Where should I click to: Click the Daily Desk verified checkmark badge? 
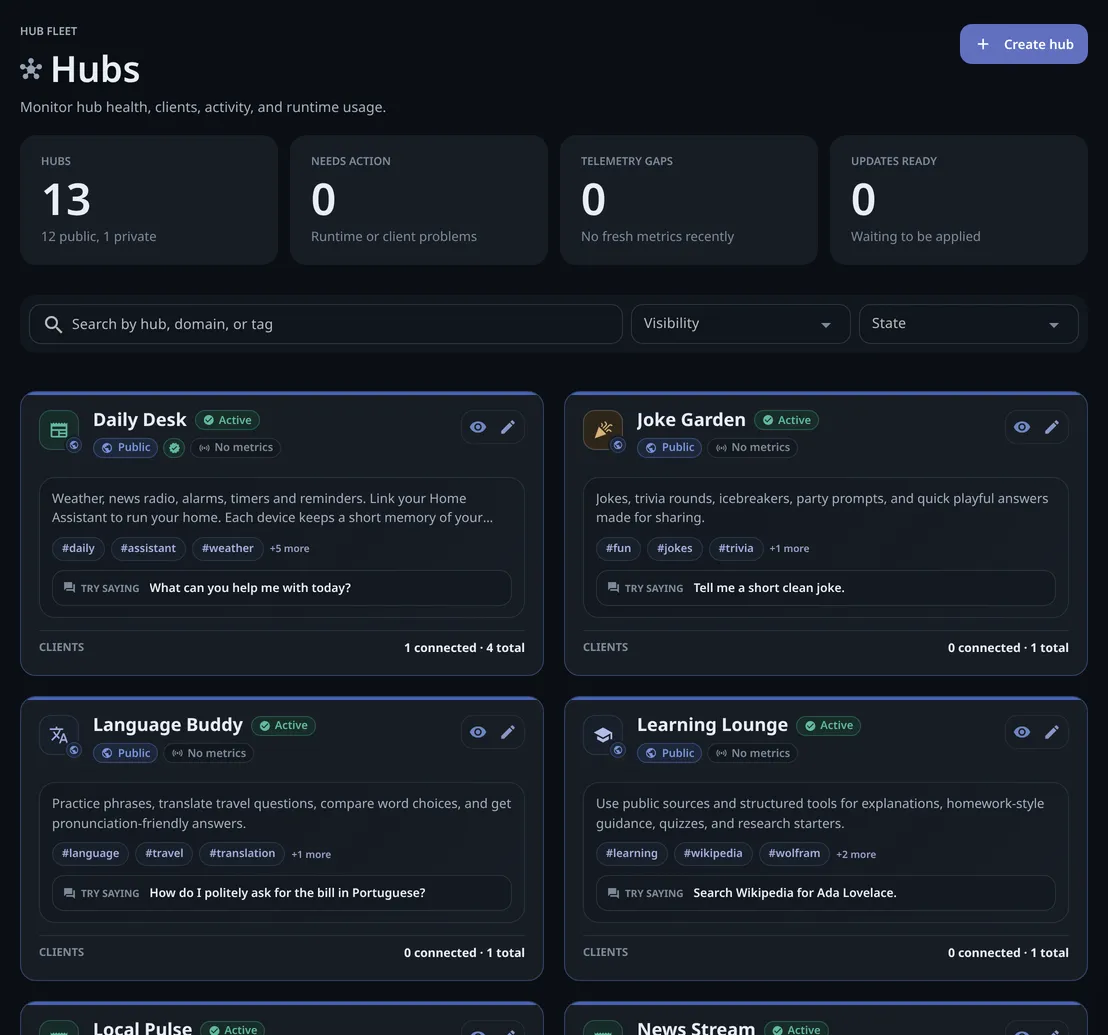point(174,447)
